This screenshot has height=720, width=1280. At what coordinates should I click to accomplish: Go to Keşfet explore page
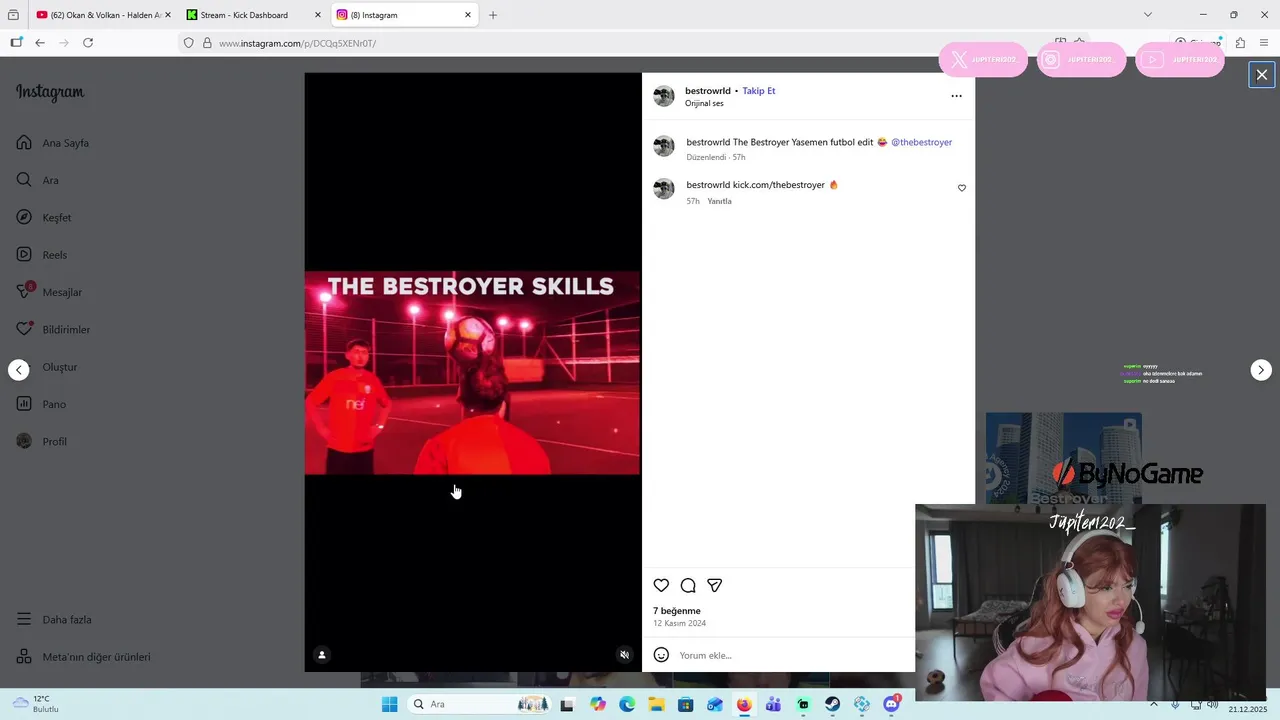44,218
